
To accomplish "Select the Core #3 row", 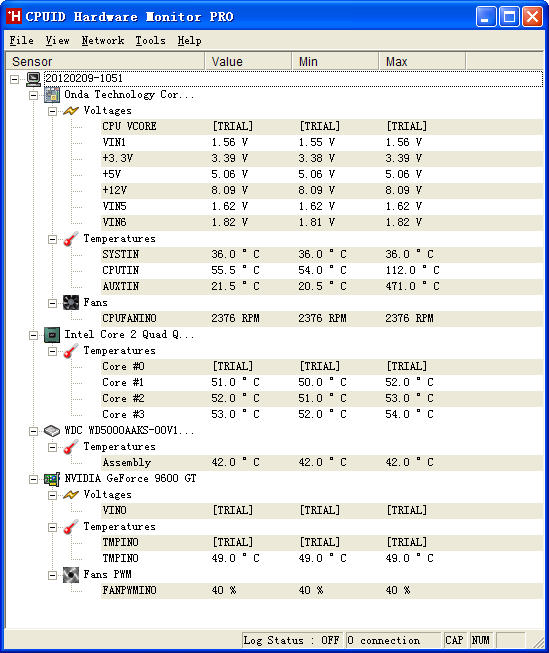I will [x=322, y=415].
